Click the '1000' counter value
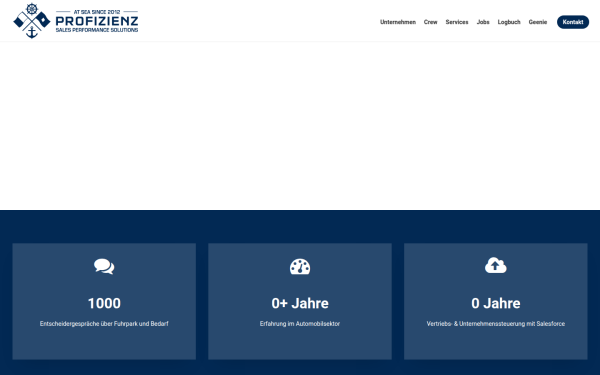600x375 pixels. tap(104, 303)
